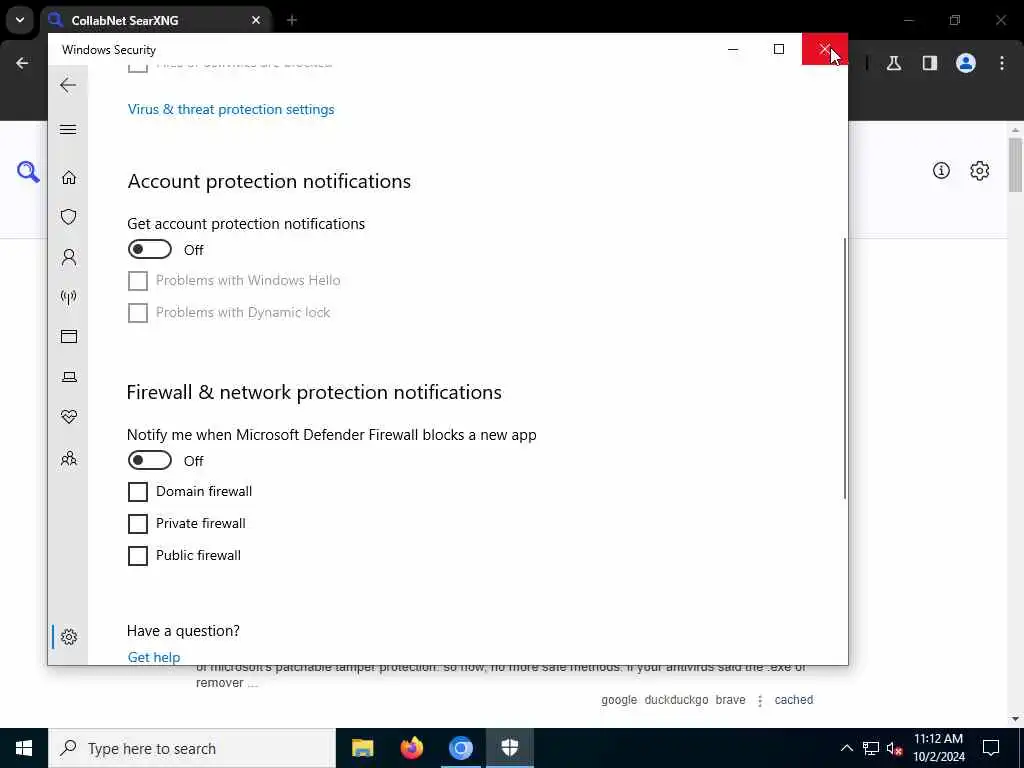Open Virus & threat protection settings link
Viewport: 1024px width, 768px height.
(231, 109)
